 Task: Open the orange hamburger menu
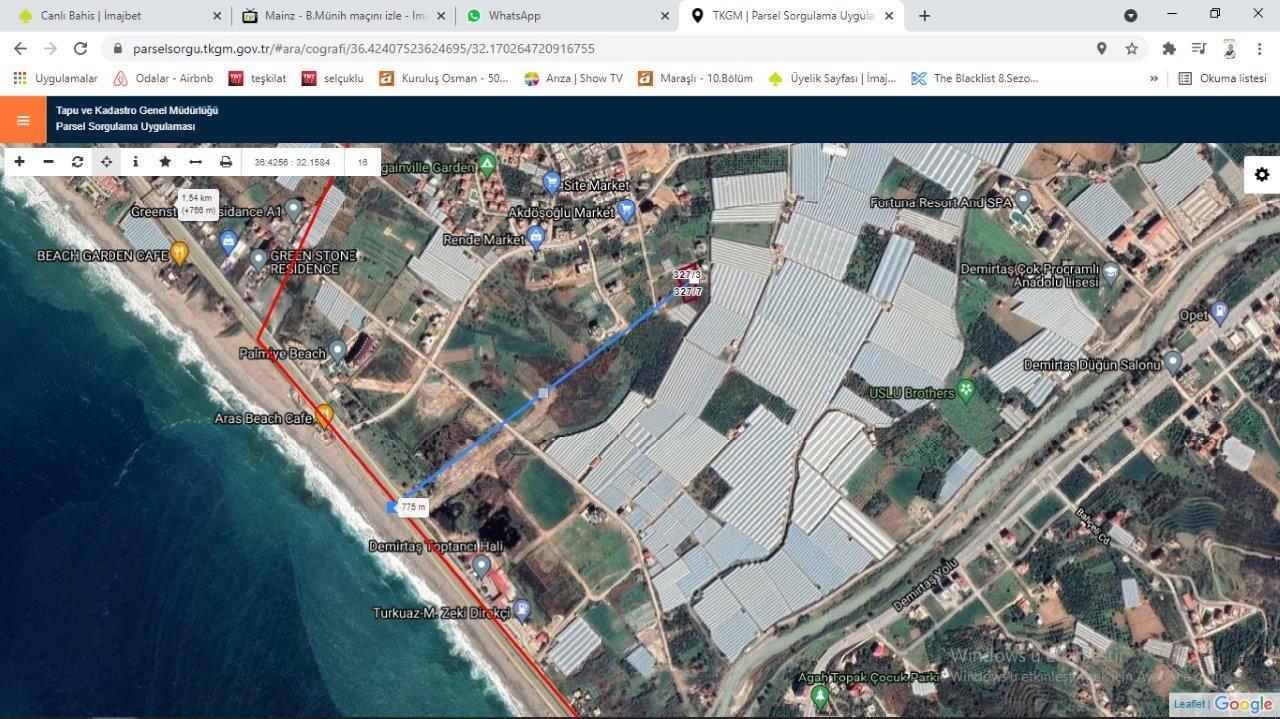pos(23,120)
